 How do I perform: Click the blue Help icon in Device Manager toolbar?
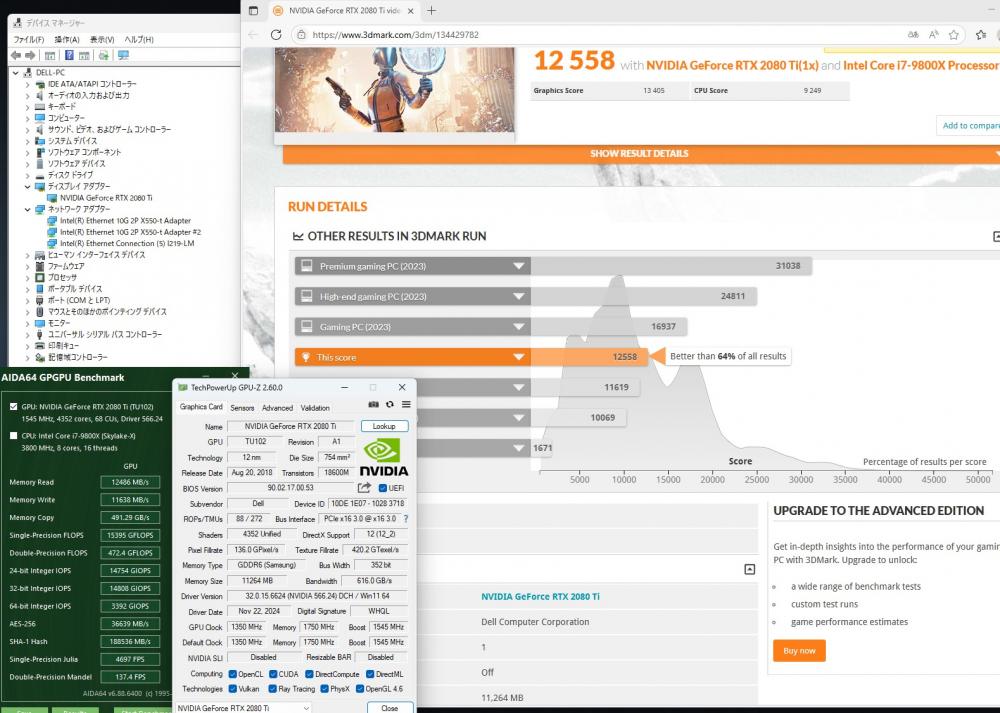click(x=69, y=55)
